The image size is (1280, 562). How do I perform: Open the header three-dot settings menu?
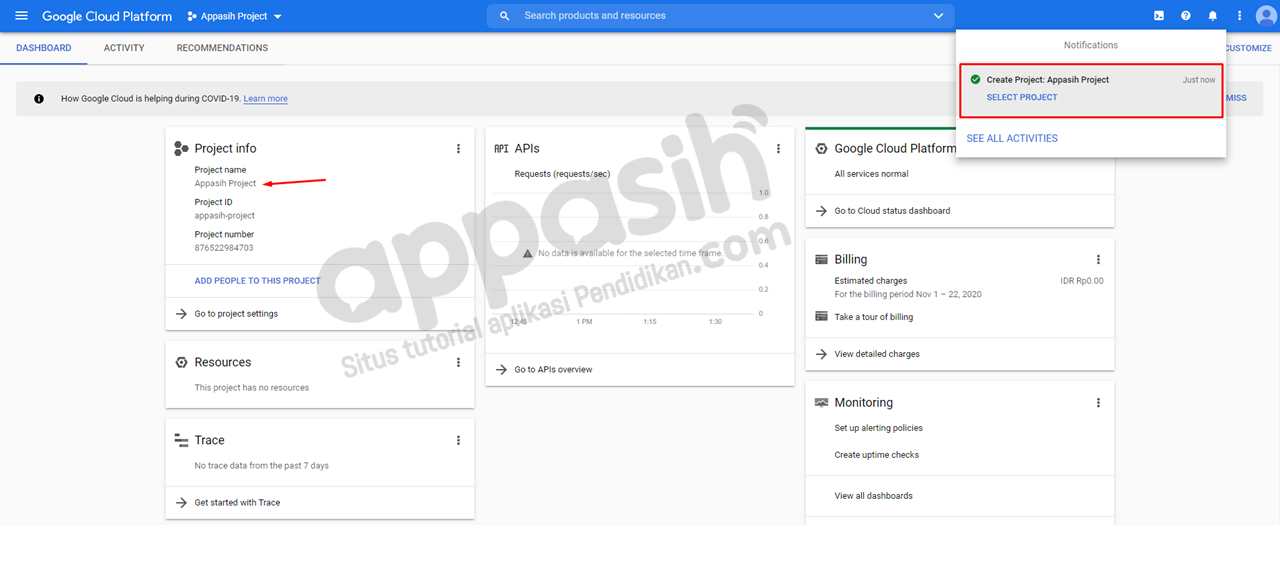[x=1239, y=16]
